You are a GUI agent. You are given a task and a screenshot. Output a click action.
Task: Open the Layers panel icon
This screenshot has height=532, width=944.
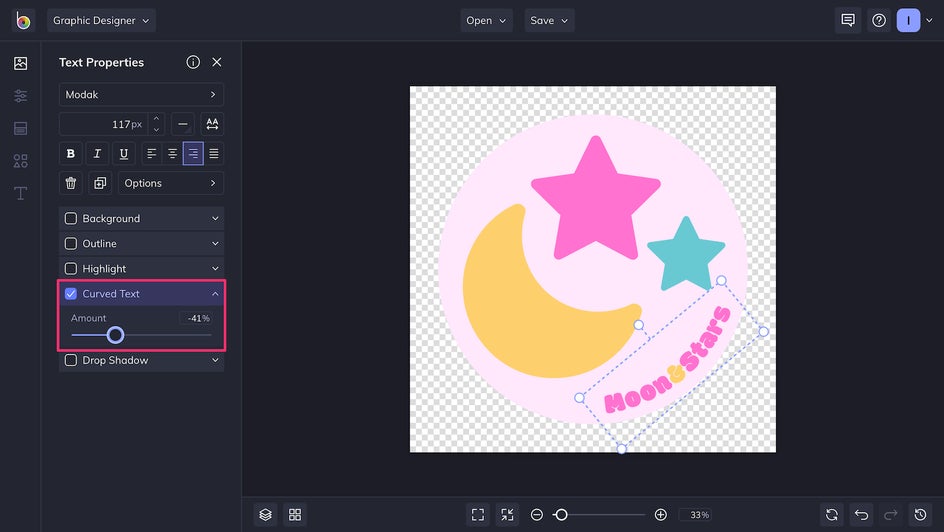coord(266,515)
